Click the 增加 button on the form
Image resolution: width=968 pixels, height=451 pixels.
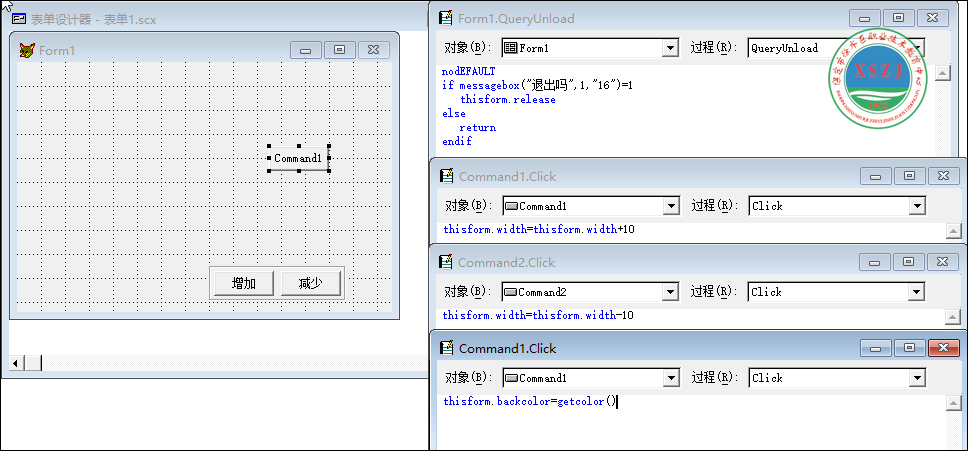point(244,284)
